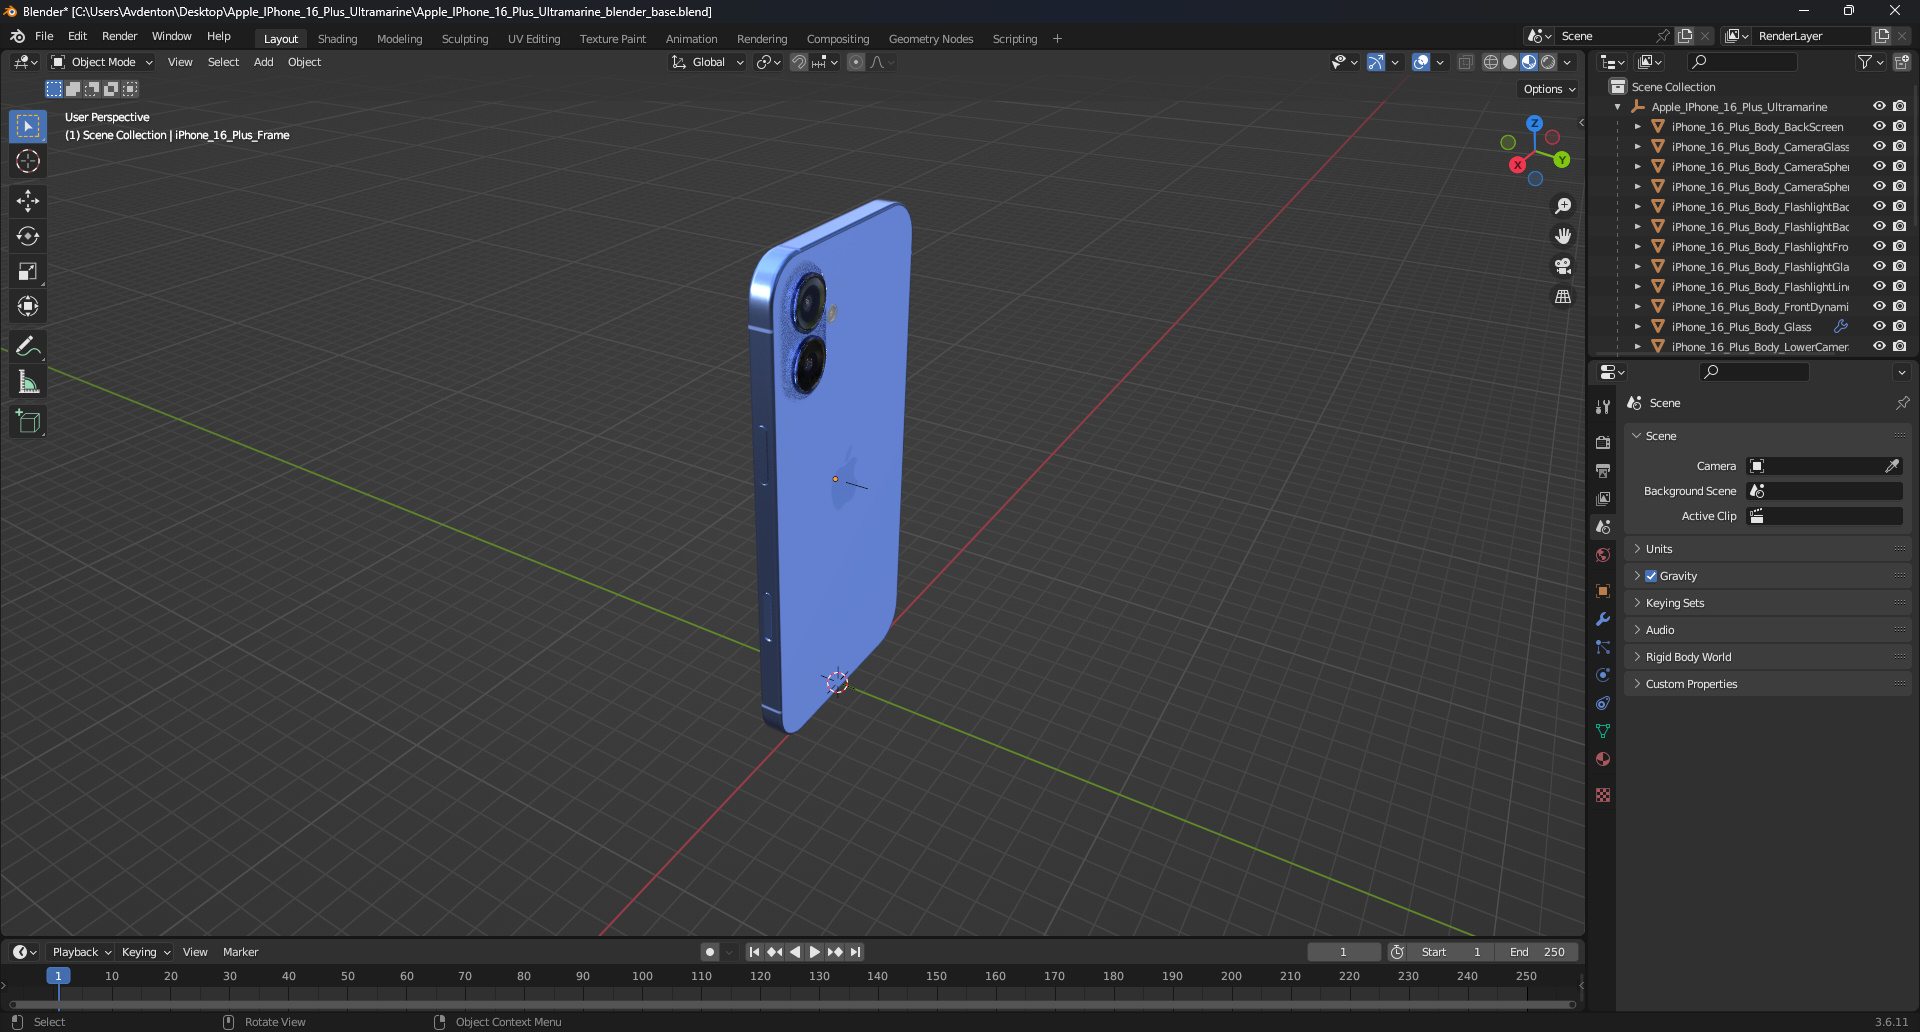Image resolution: width=1920 pixels, height=1032 pixels.
Task: Select the Annotate tool
Action: pyautogui.click(x=28, y=346)
